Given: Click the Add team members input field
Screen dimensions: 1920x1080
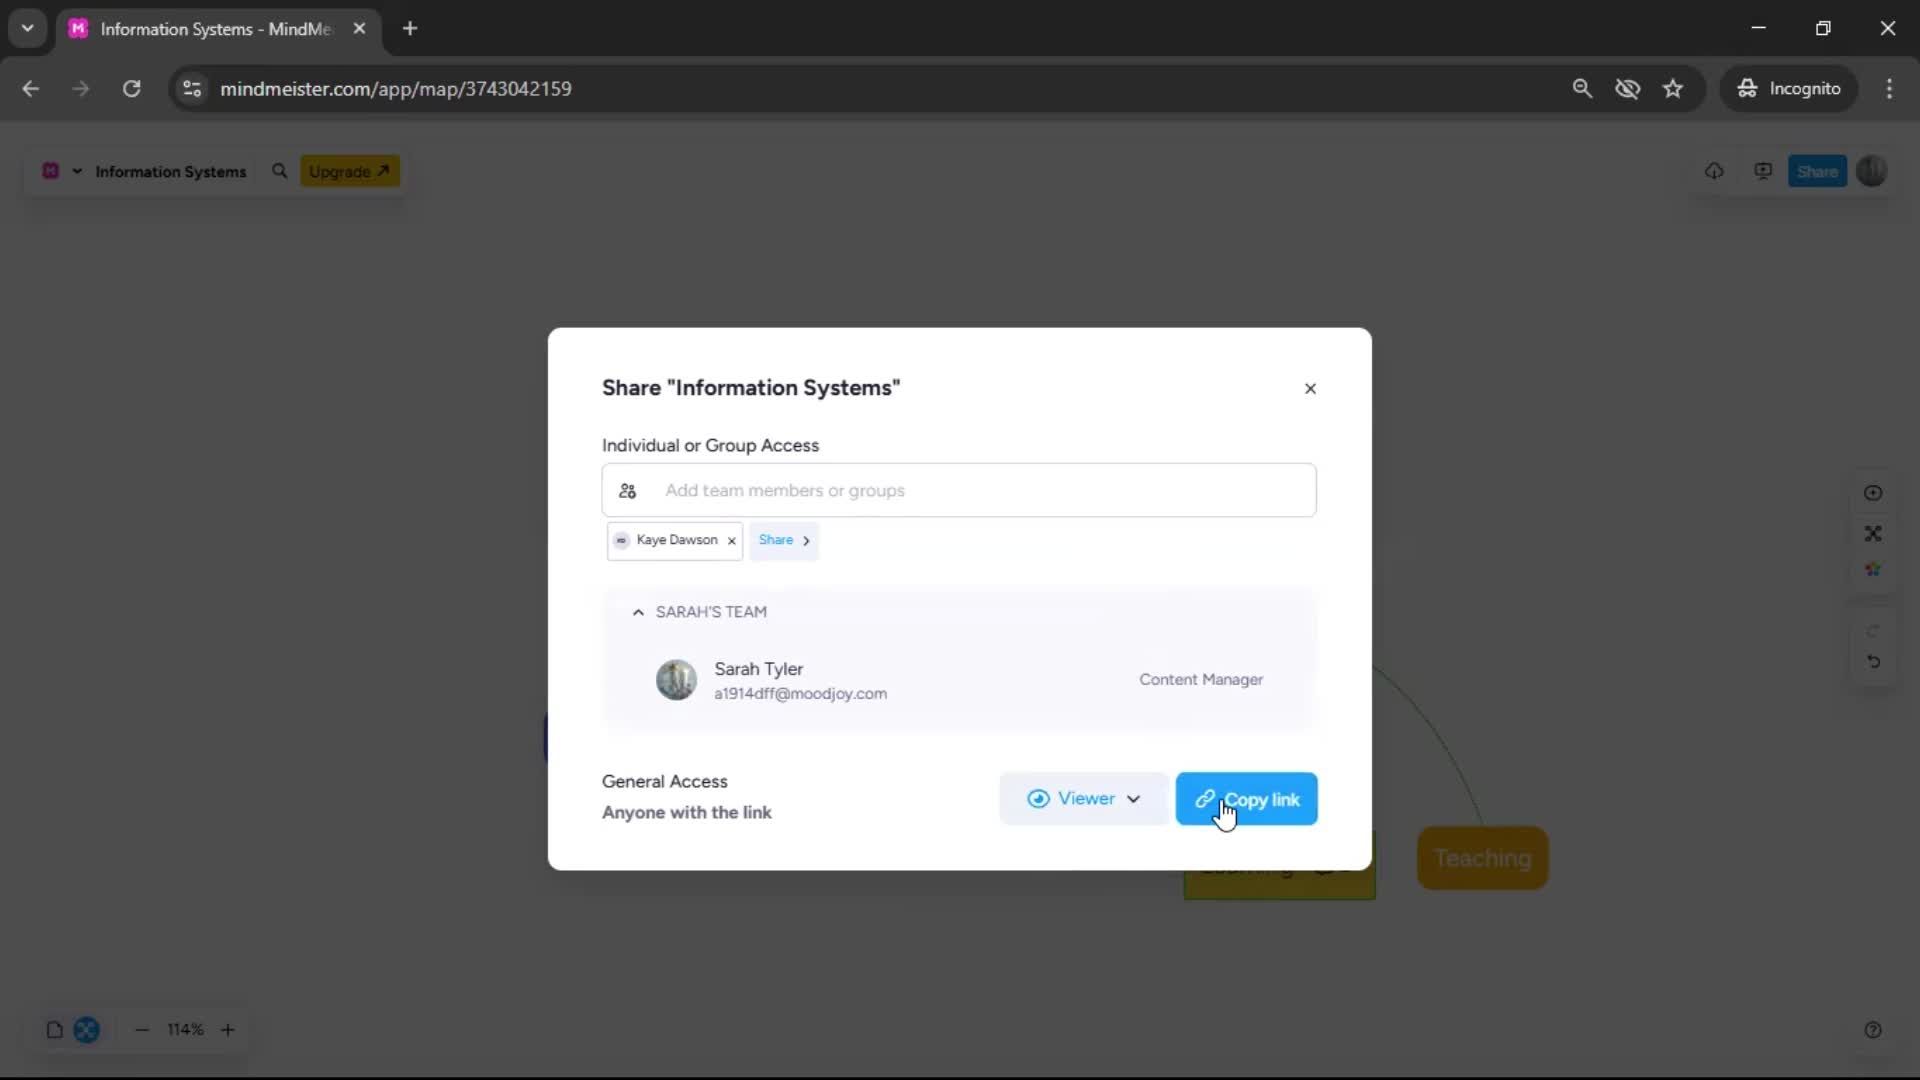Looking at the screenshot, I should (x=959, y=490).
